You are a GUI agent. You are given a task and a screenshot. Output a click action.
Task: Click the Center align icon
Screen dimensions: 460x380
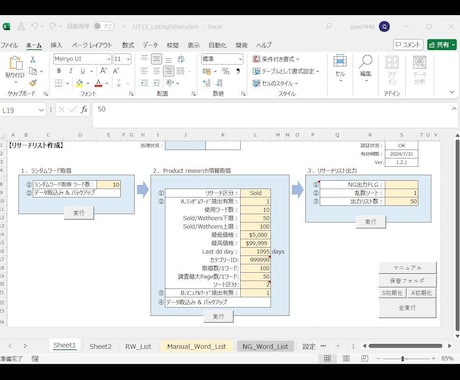tap(156, 71)
